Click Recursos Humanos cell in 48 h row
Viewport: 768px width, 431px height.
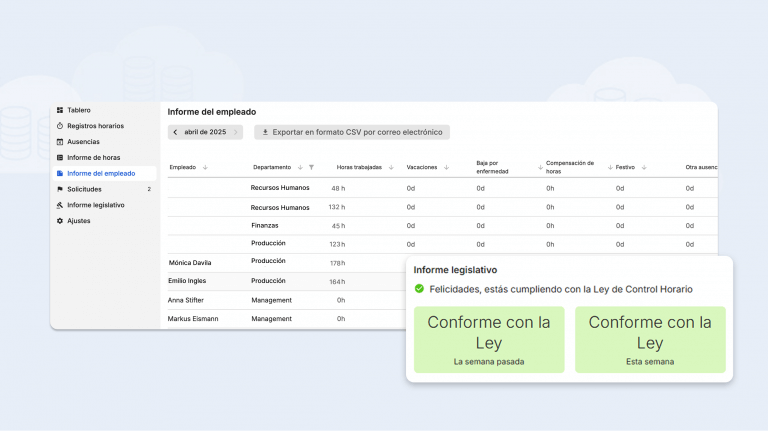(x=280, y=188)
